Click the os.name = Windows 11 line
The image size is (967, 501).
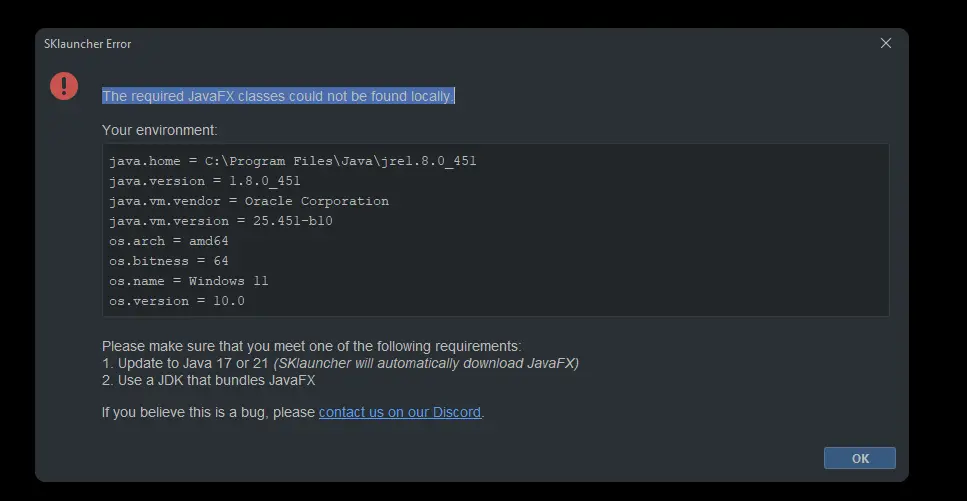tap(189, 281)
